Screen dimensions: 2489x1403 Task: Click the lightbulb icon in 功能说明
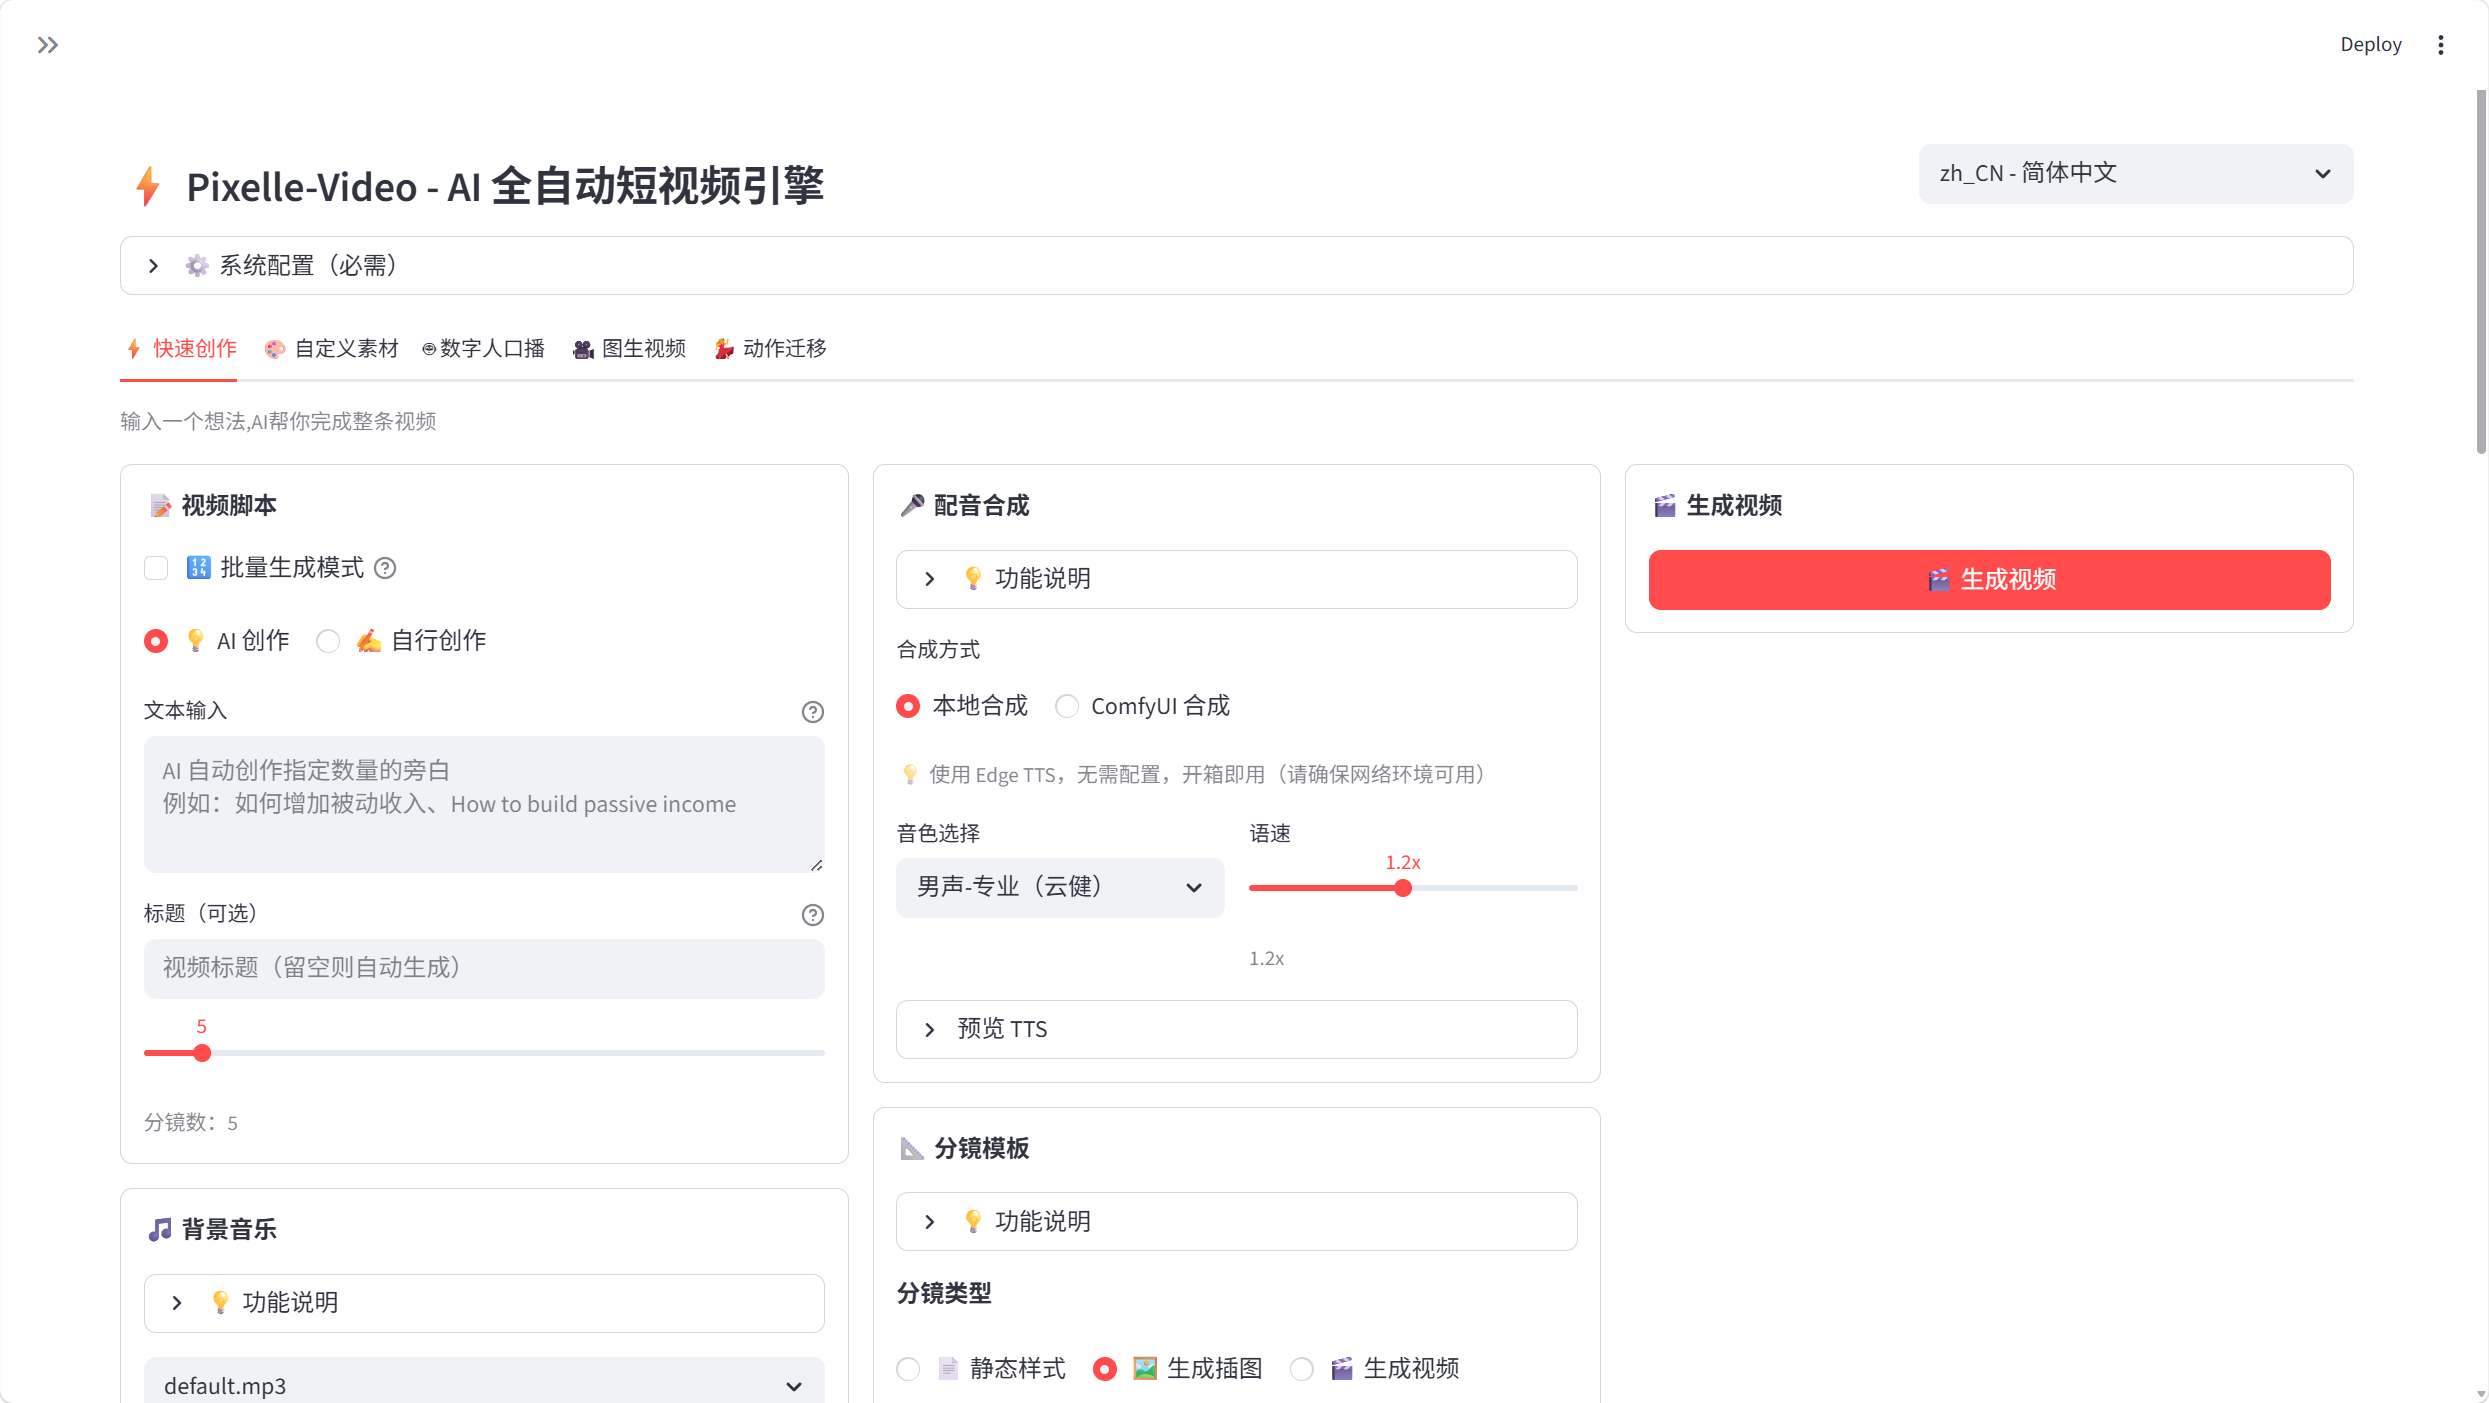971,578
